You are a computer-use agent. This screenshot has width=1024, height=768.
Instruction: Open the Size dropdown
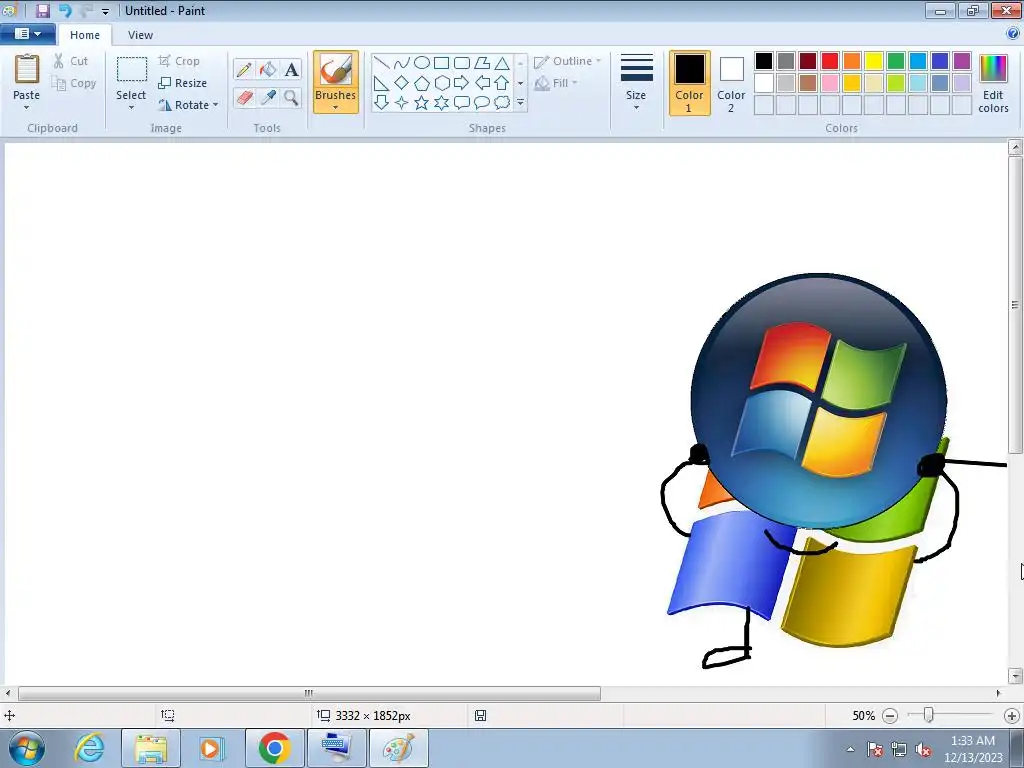coord(636,82)
